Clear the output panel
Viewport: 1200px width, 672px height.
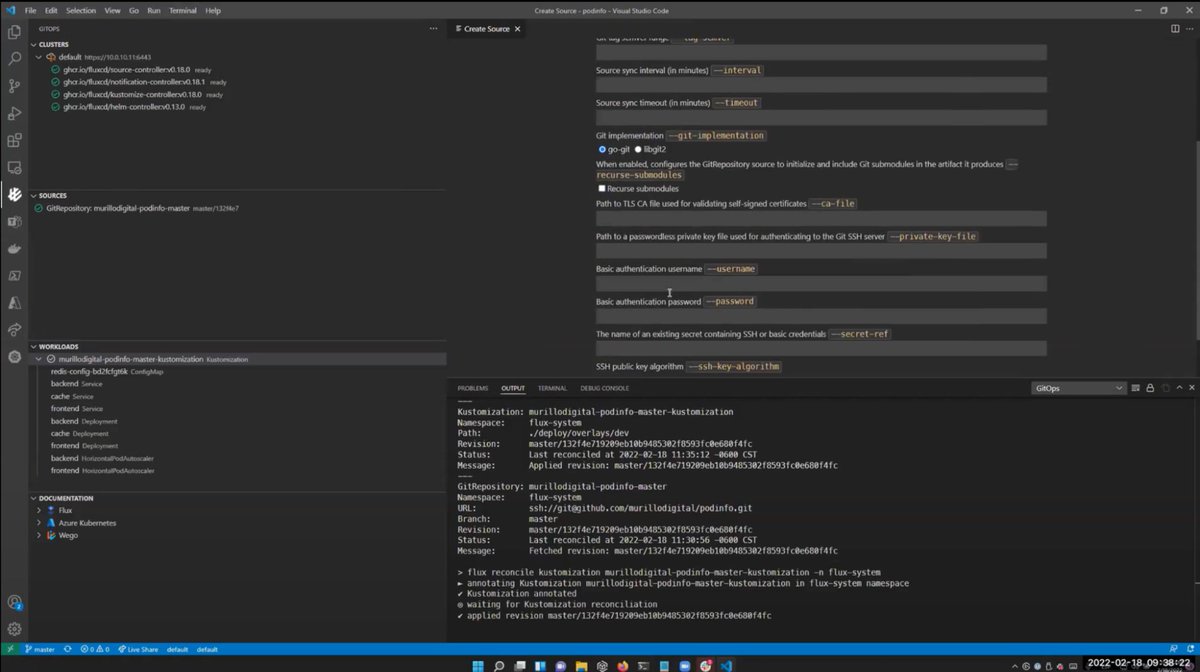(x=1136, y=388)
